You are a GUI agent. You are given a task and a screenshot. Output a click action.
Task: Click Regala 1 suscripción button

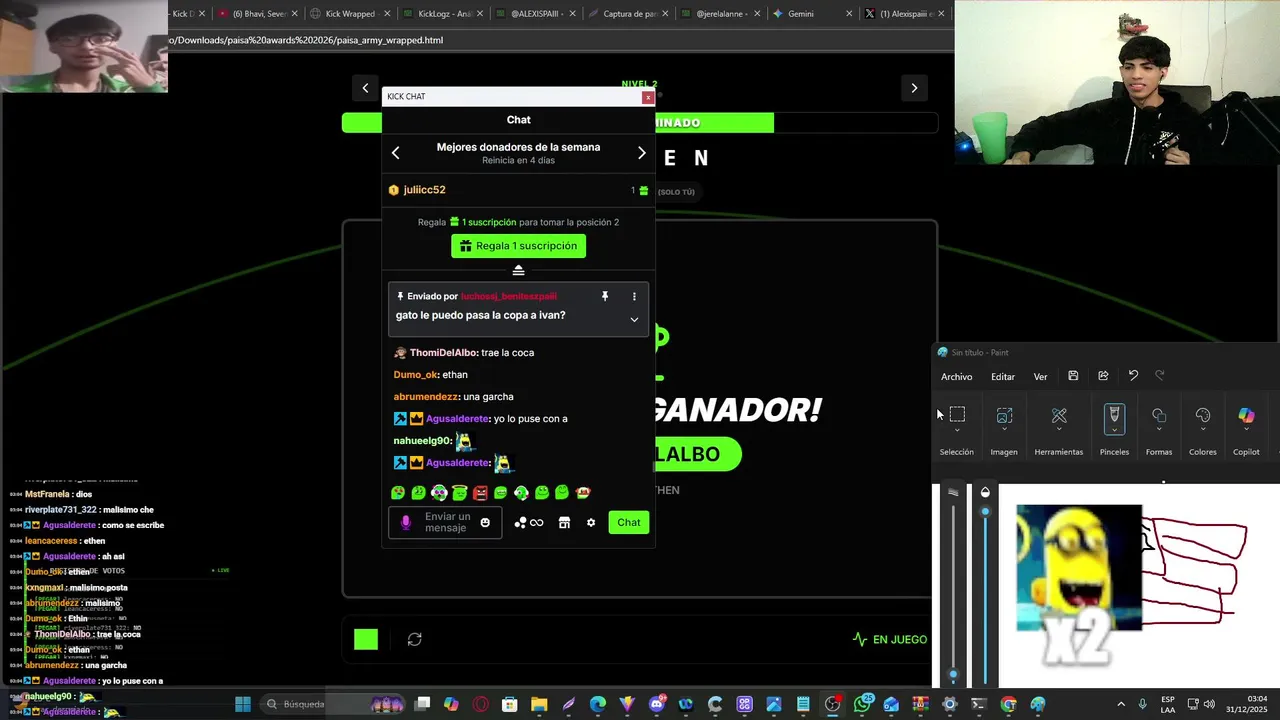coord(518,246)
